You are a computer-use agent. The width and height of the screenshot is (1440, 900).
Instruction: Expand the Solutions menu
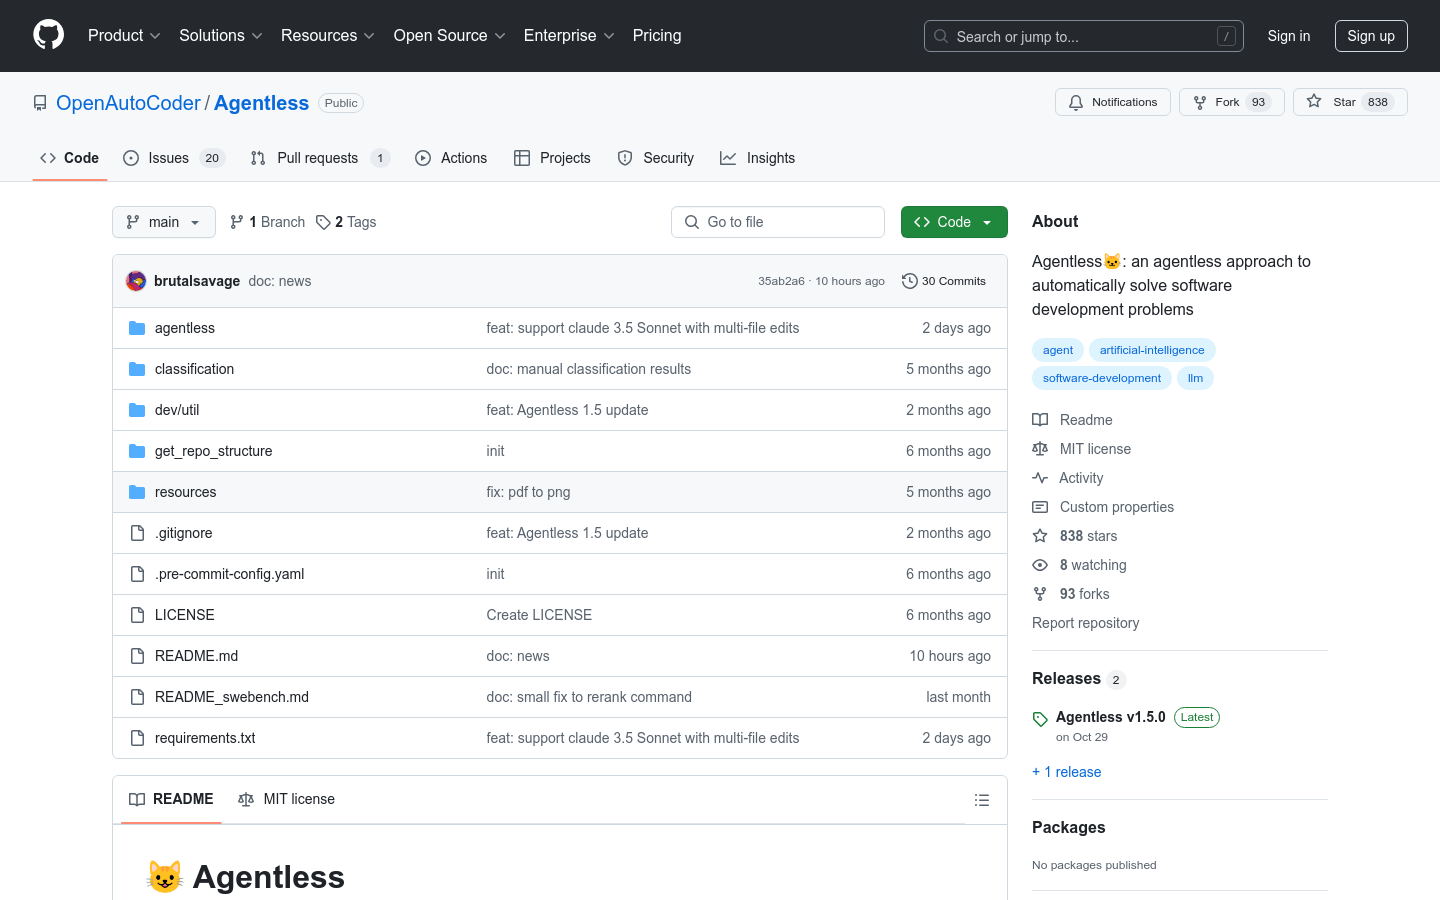pyautogui.click(x=221, y=36)
